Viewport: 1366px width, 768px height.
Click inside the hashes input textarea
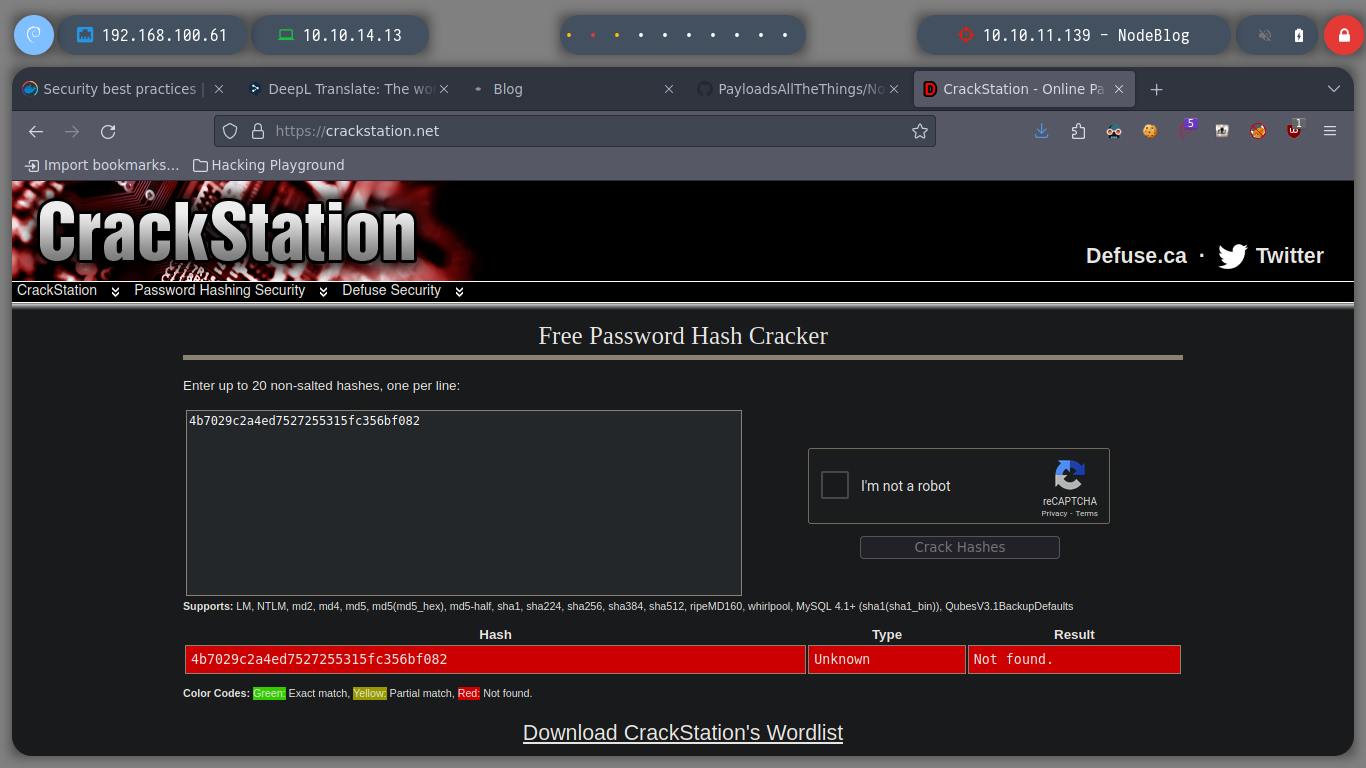(x=464, y=503)
